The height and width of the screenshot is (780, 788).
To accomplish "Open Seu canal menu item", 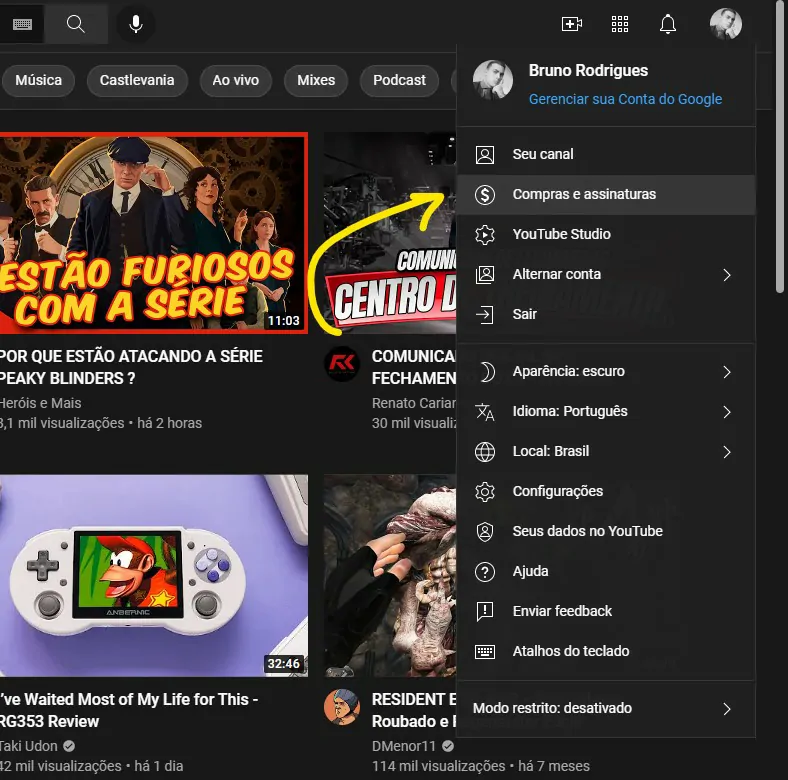I will coord(606,154).
